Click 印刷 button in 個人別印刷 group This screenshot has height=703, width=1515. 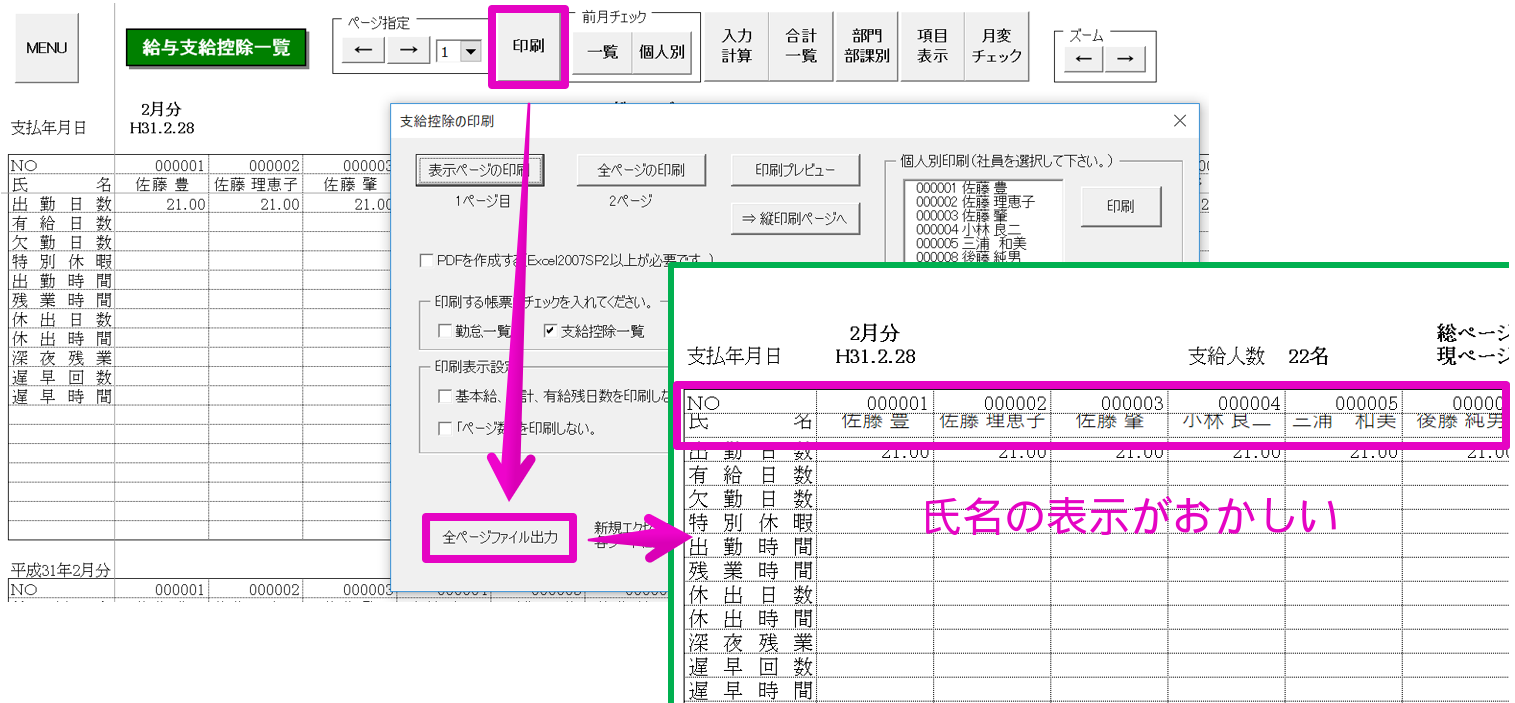tap(1120, 206)
